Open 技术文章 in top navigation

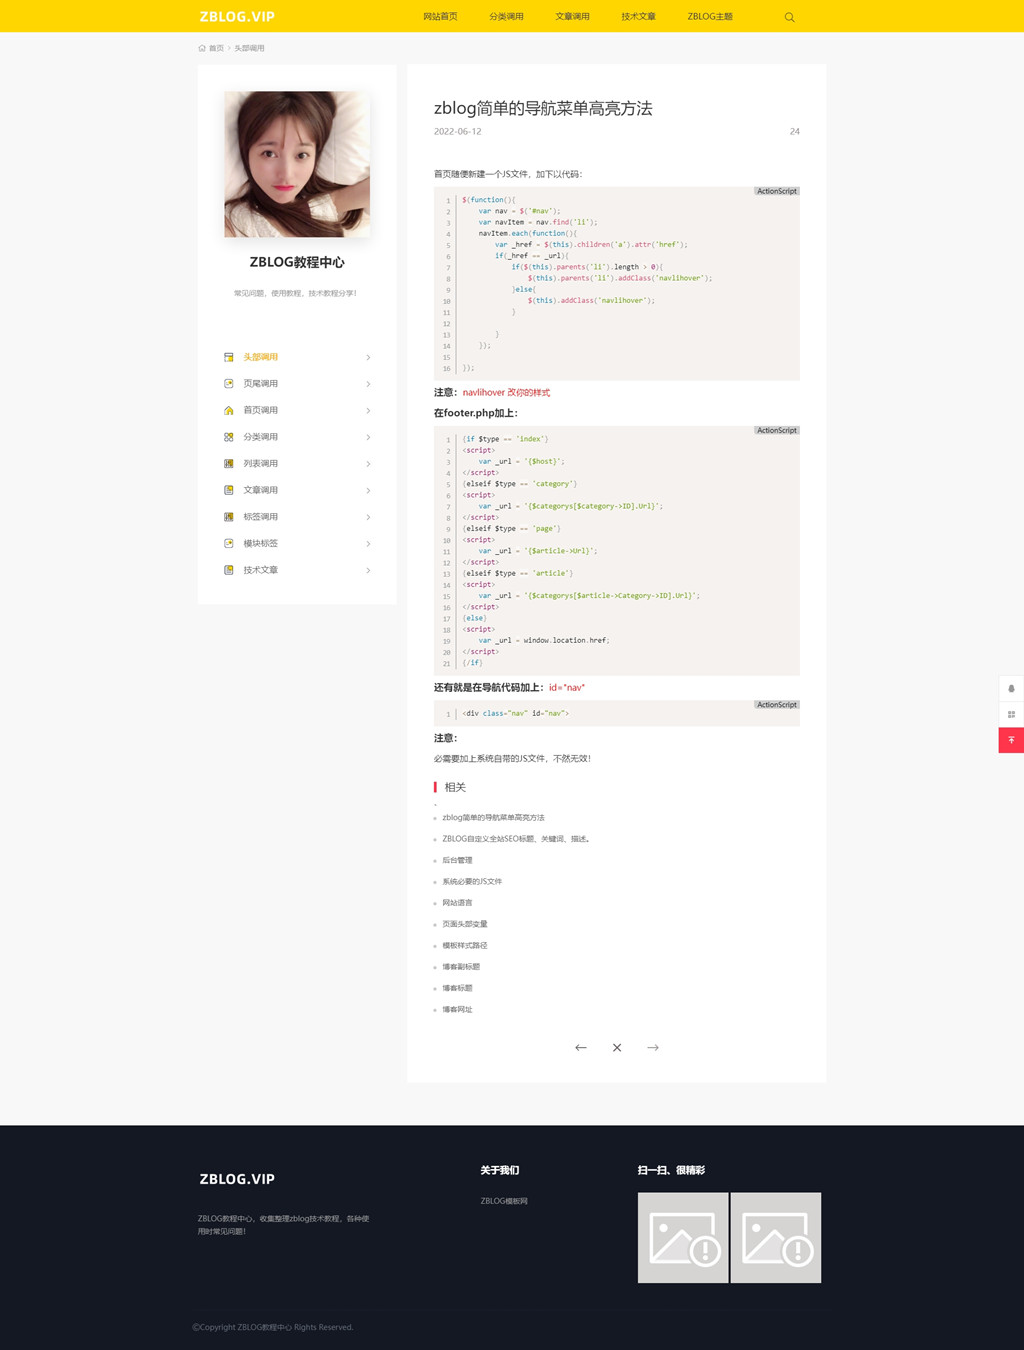[638, 17]
